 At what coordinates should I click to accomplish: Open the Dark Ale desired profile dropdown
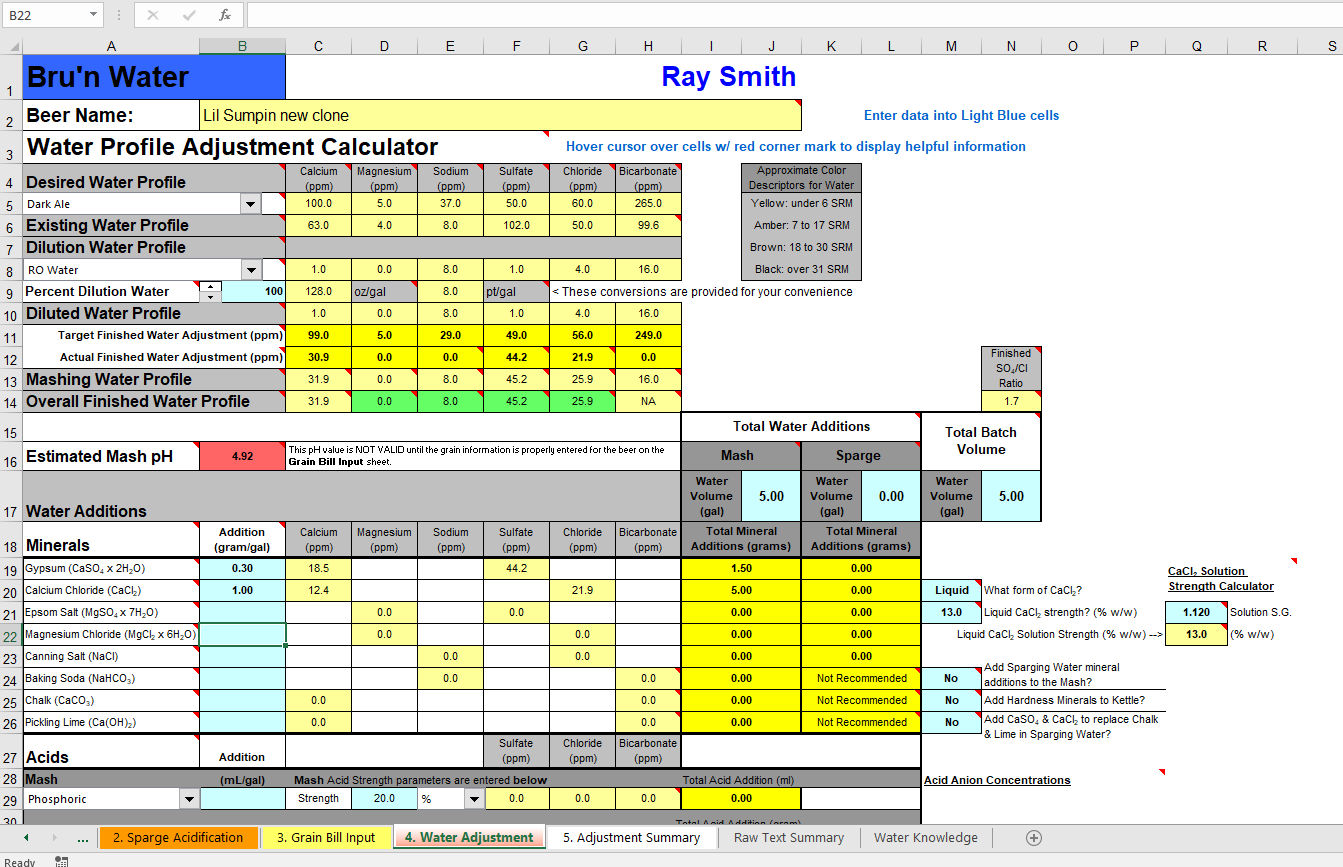[250, 204]
